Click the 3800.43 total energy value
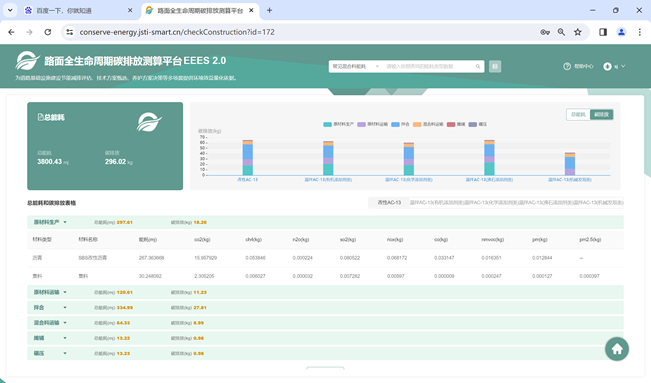Screen dimensions: 651x383 [49, 162]
